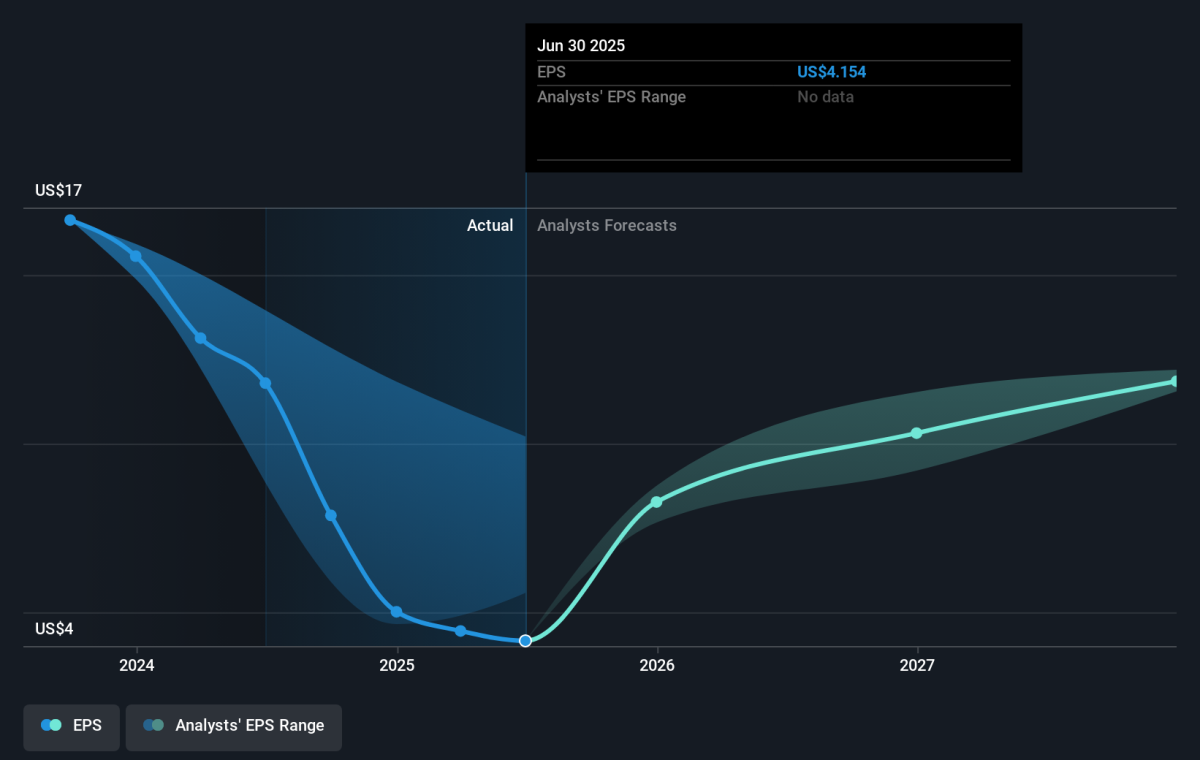1200x760 pixels.
Task: Click the 'Jun 30 2025' tooltip header
Action: (x=581, y=46)
